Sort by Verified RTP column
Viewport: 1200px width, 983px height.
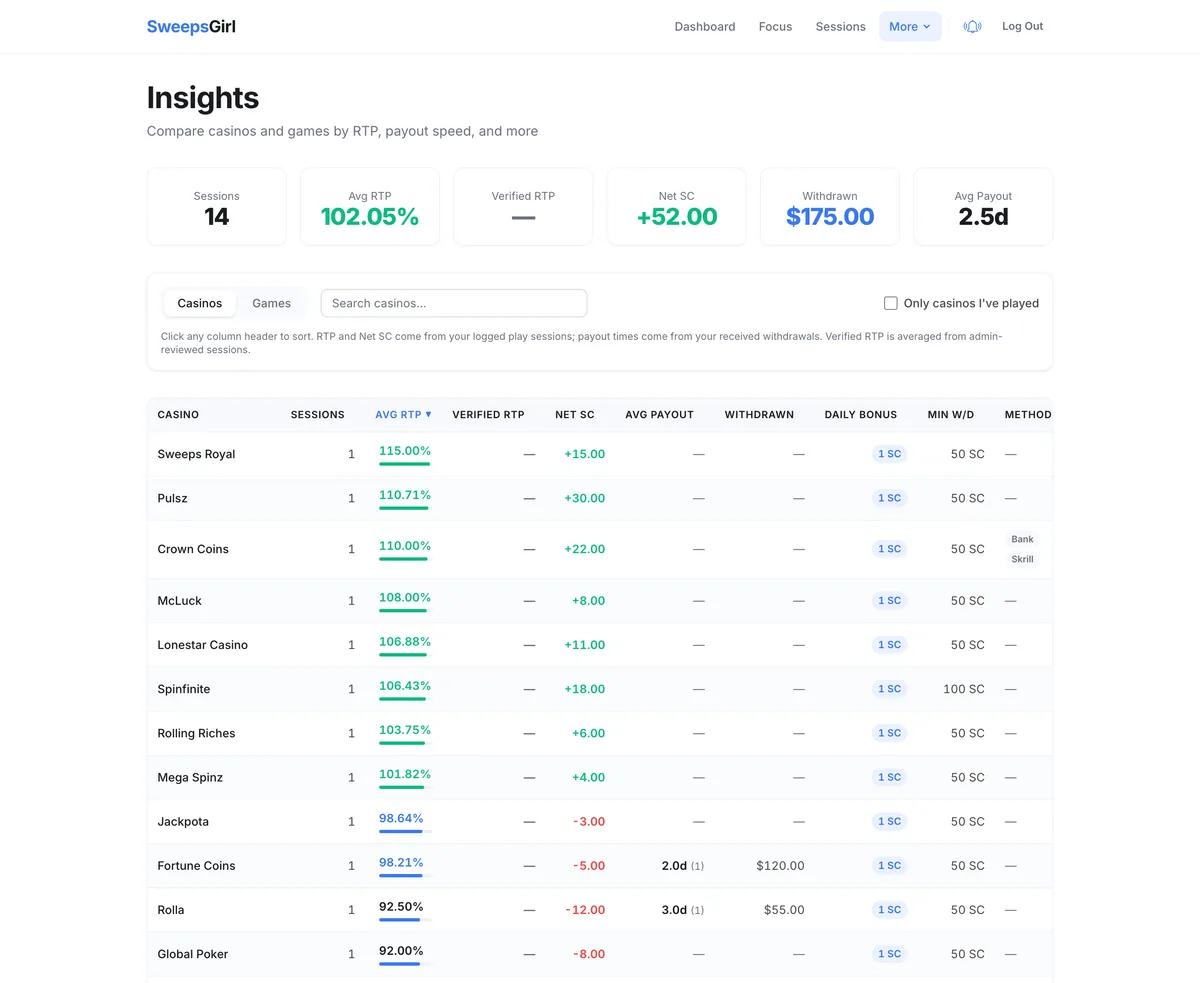(488, 414)
